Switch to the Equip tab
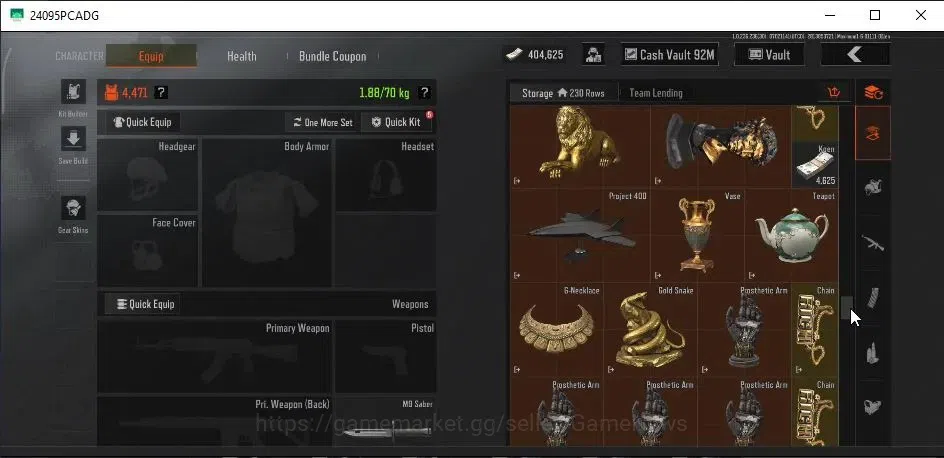 pos(151,56)
